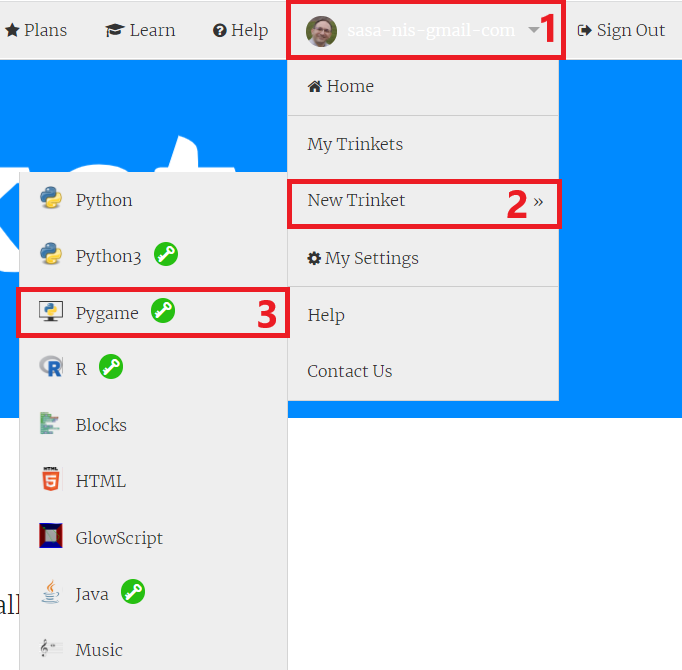Viewport: 682px width, 670px height.
Task: Go to Home in account menu
Action: click(x=423, y=87)
